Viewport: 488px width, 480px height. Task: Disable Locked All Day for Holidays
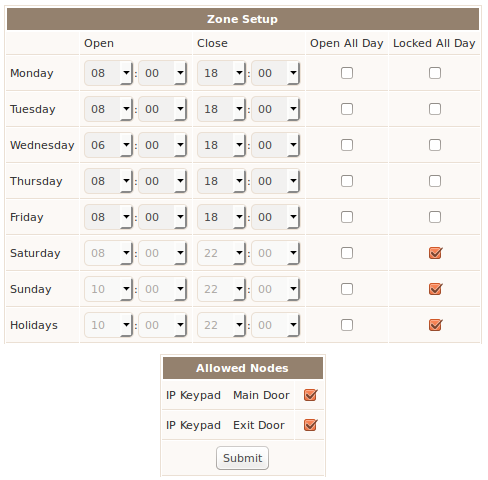pos(435,325)
